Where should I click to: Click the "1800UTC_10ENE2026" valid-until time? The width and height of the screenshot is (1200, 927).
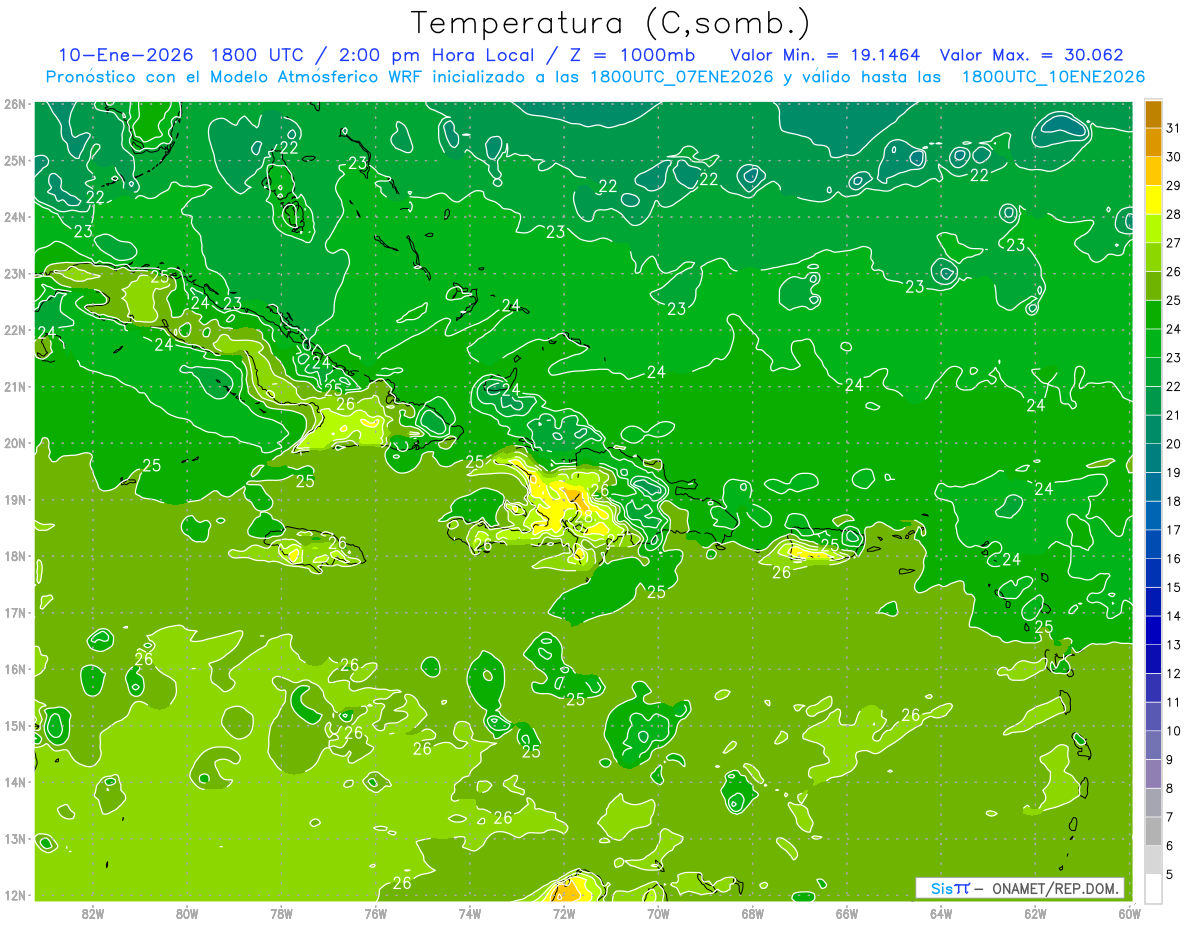pos(1053,77)
